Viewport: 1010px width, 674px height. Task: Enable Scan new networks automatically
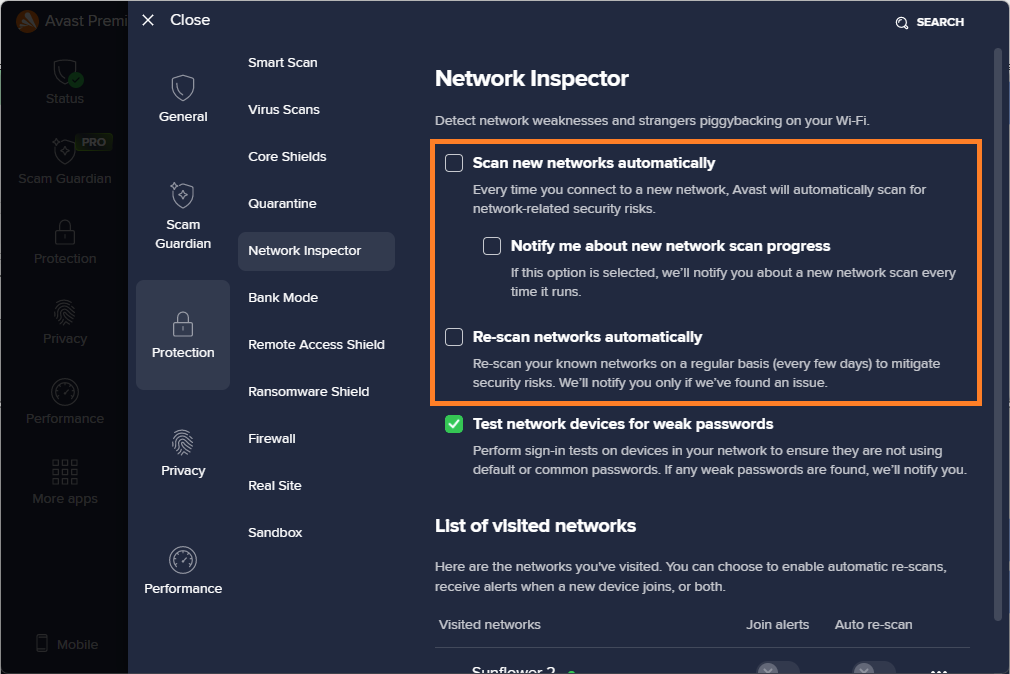454,163
